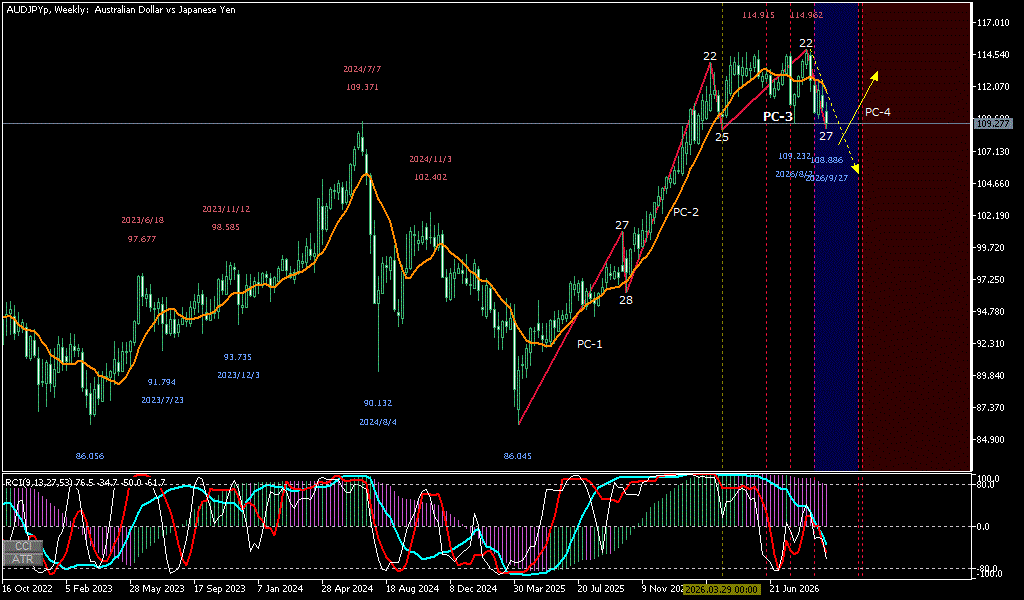Click the 109.371 high price label

[362, 87]
